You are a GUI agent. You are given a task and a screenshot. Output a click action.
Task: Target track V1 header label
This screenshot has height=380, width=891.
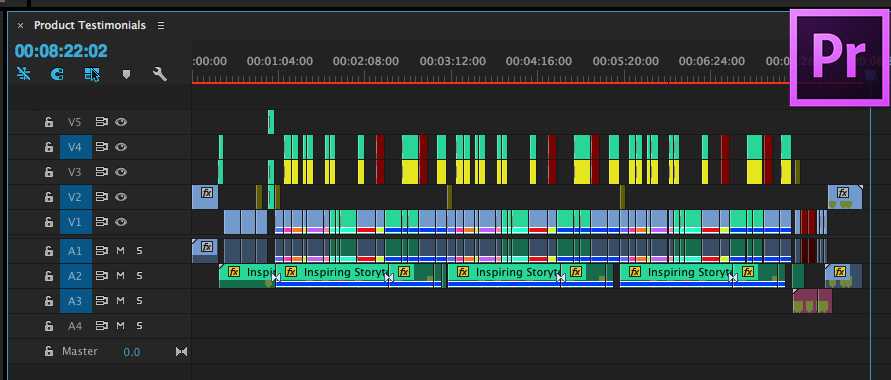point(75,222)
